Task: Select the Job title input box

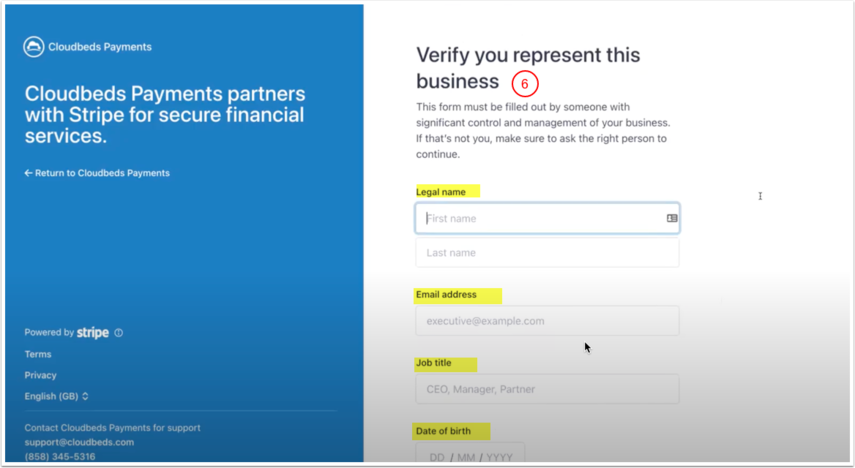Action: (x=547, y=389)
